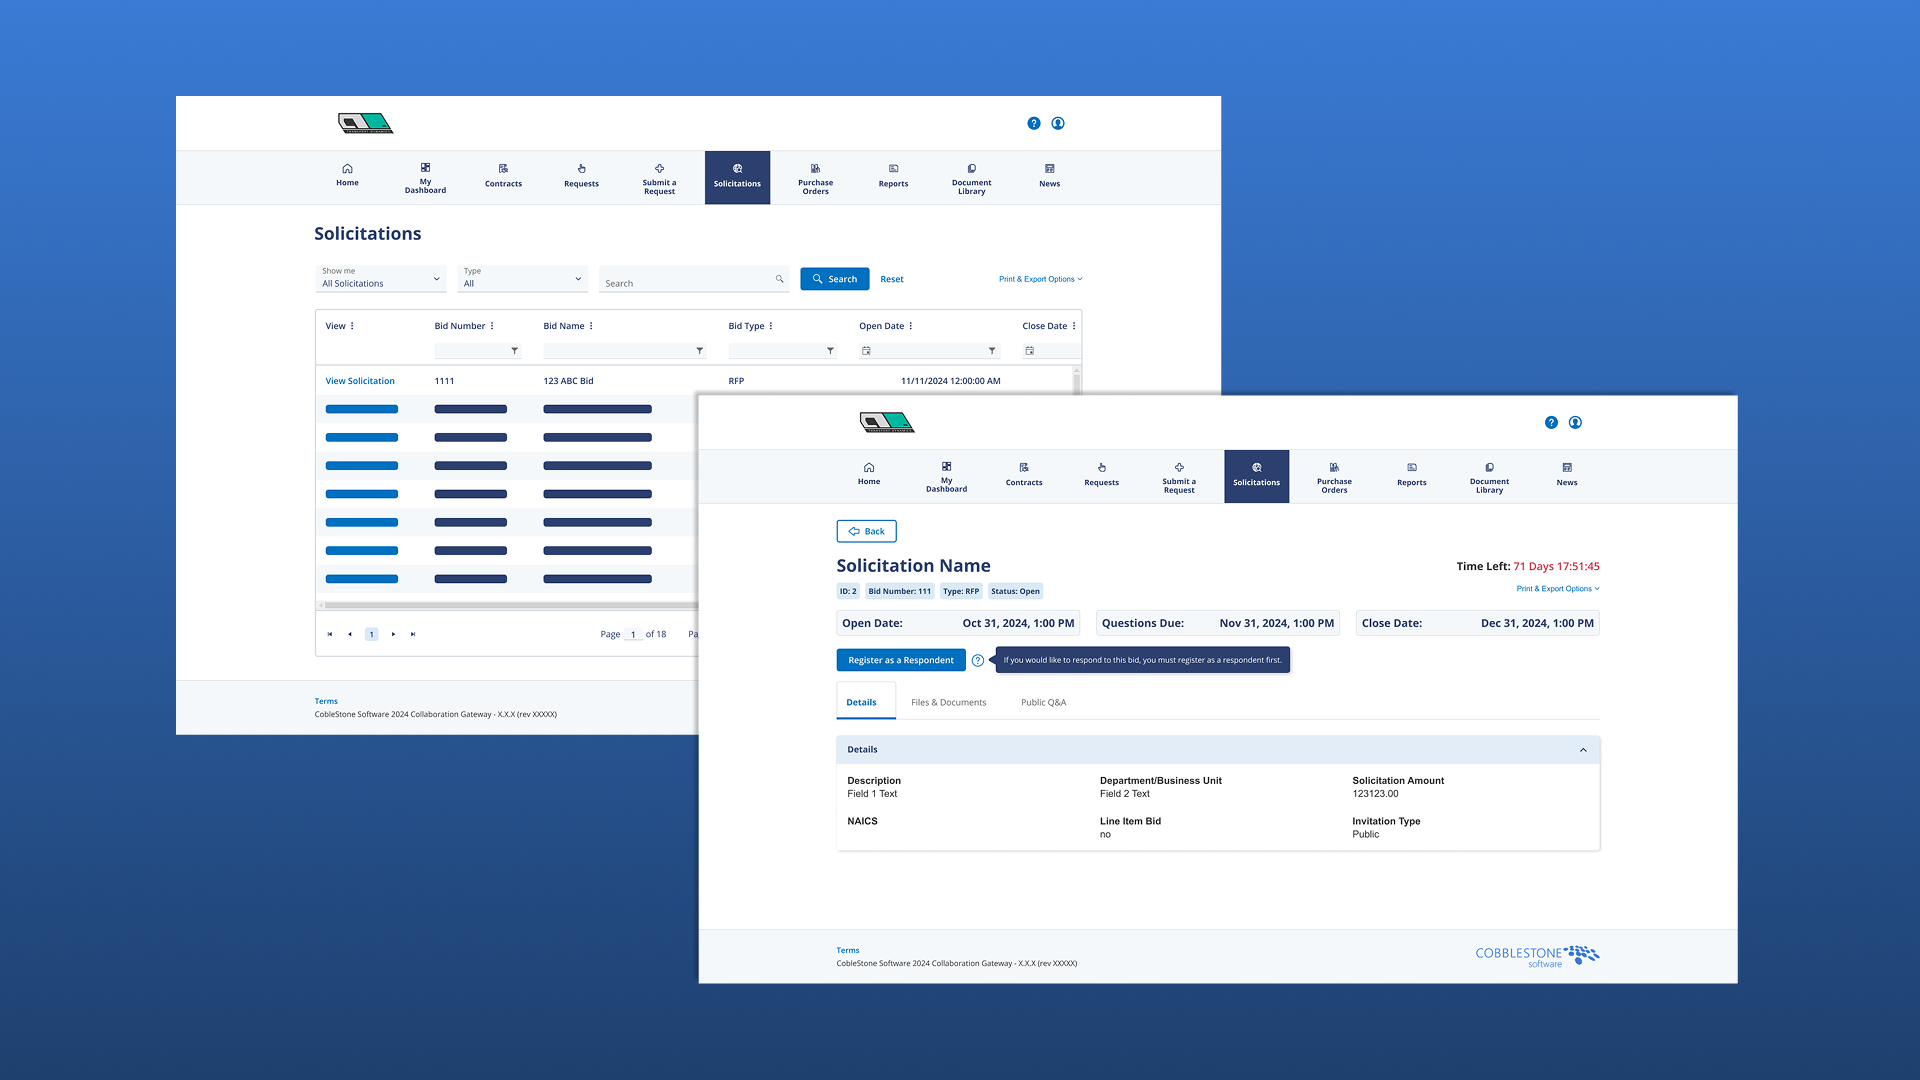Select Solicitations in front window navigation
Image resolution: width=1920 pixels, height=1080 pixels.
pyautogui.click(x=1256, y=477)
